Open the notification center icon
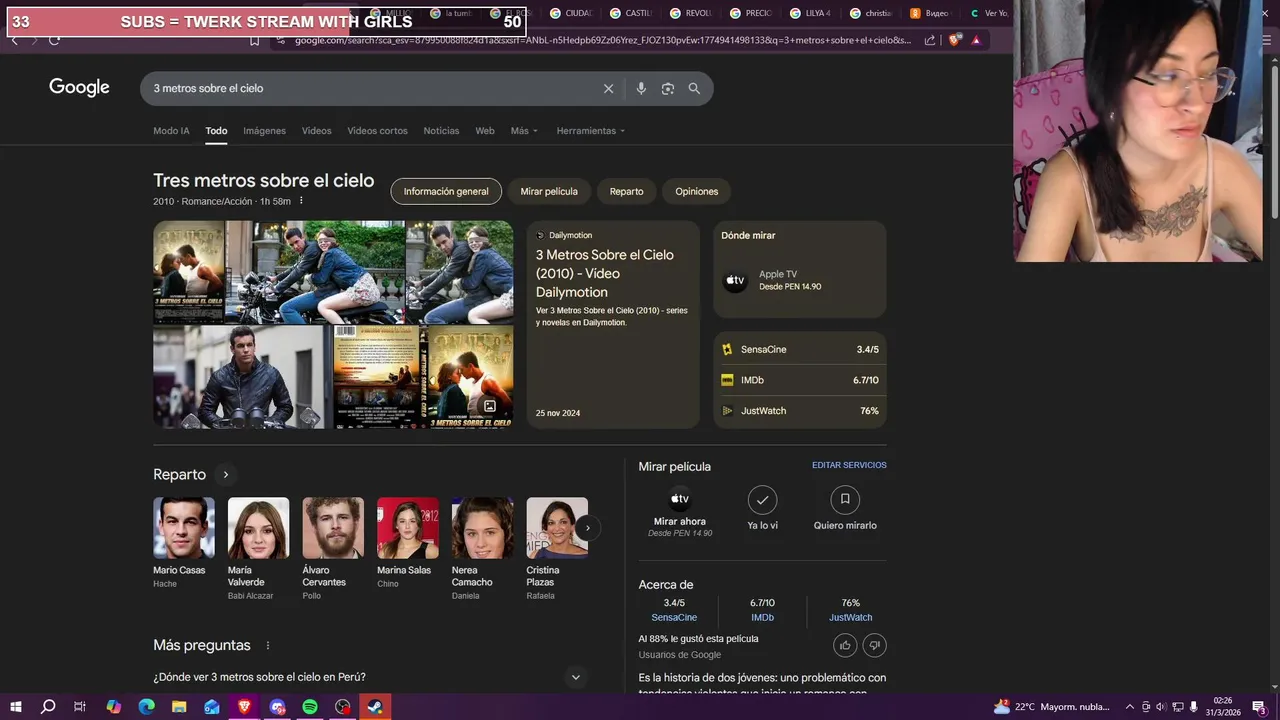This screenshot has height=720, width=1280. point(1258,707)
